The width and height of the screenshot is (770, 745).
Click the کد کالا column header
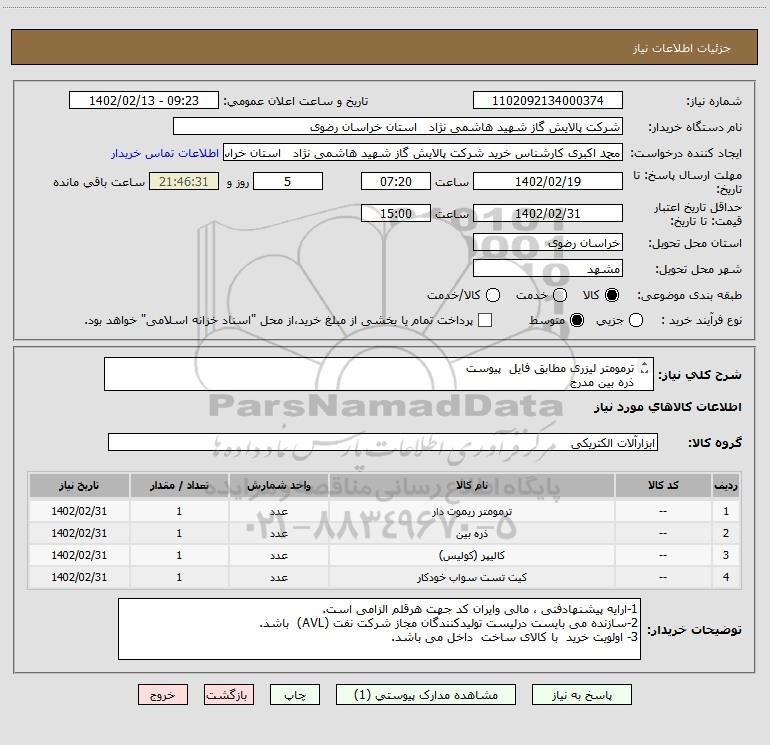coord(663,485)
